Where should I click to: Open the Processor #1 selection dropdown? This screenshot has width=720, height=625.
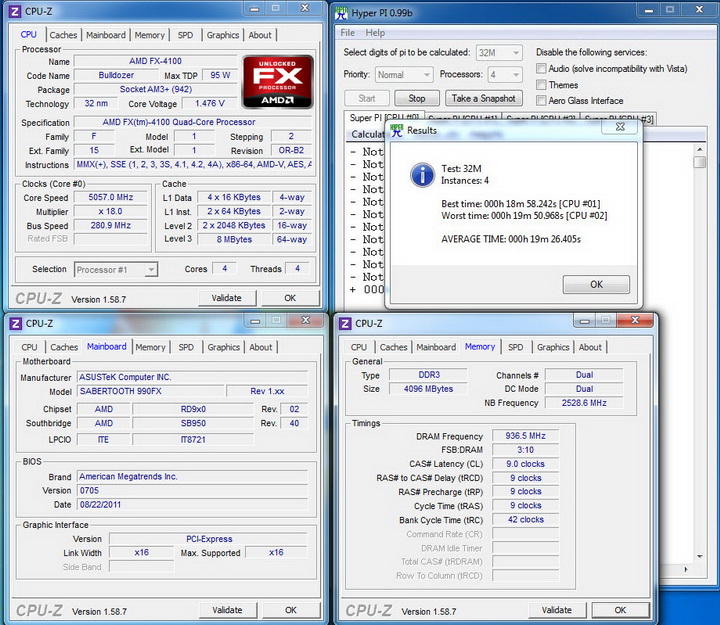[x=116, y=270]
